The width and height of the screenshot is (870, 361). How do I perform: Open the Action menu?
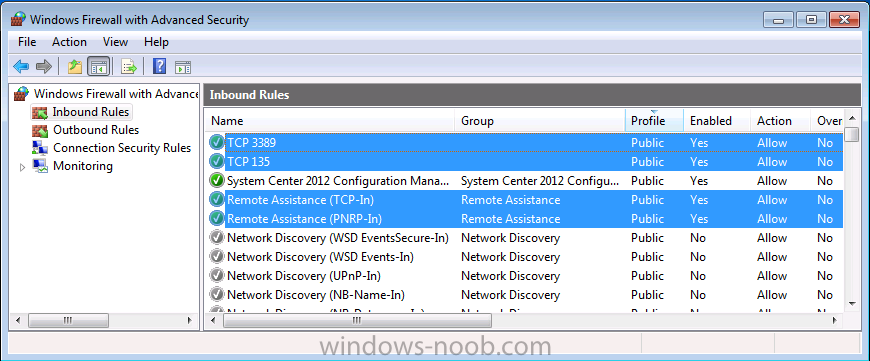pyautogui.click(x=69, y=42)
